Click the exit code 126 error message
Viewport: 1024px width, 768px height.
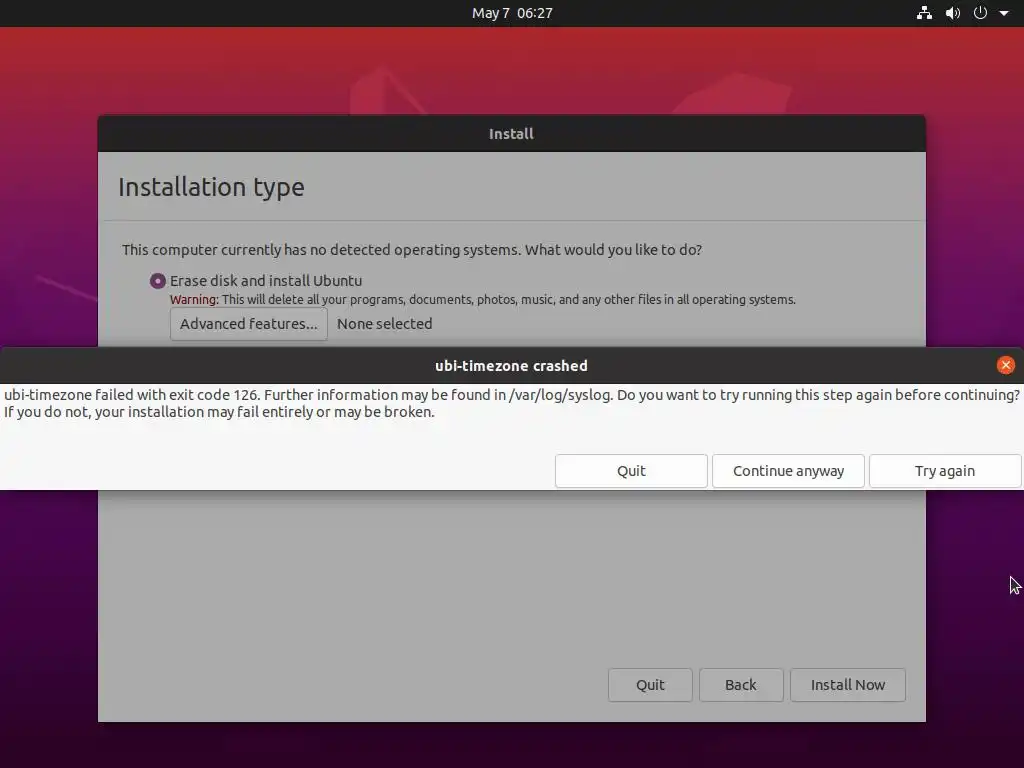(x=511, y=404)
